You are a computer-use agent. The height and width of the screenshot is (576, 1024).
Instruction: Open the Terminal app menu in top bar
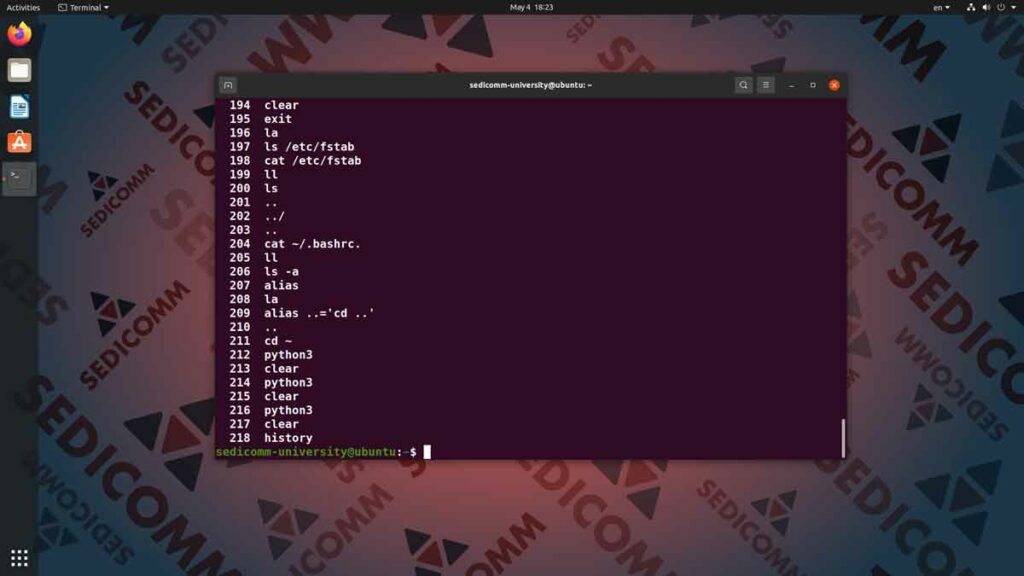coord(84,7)
